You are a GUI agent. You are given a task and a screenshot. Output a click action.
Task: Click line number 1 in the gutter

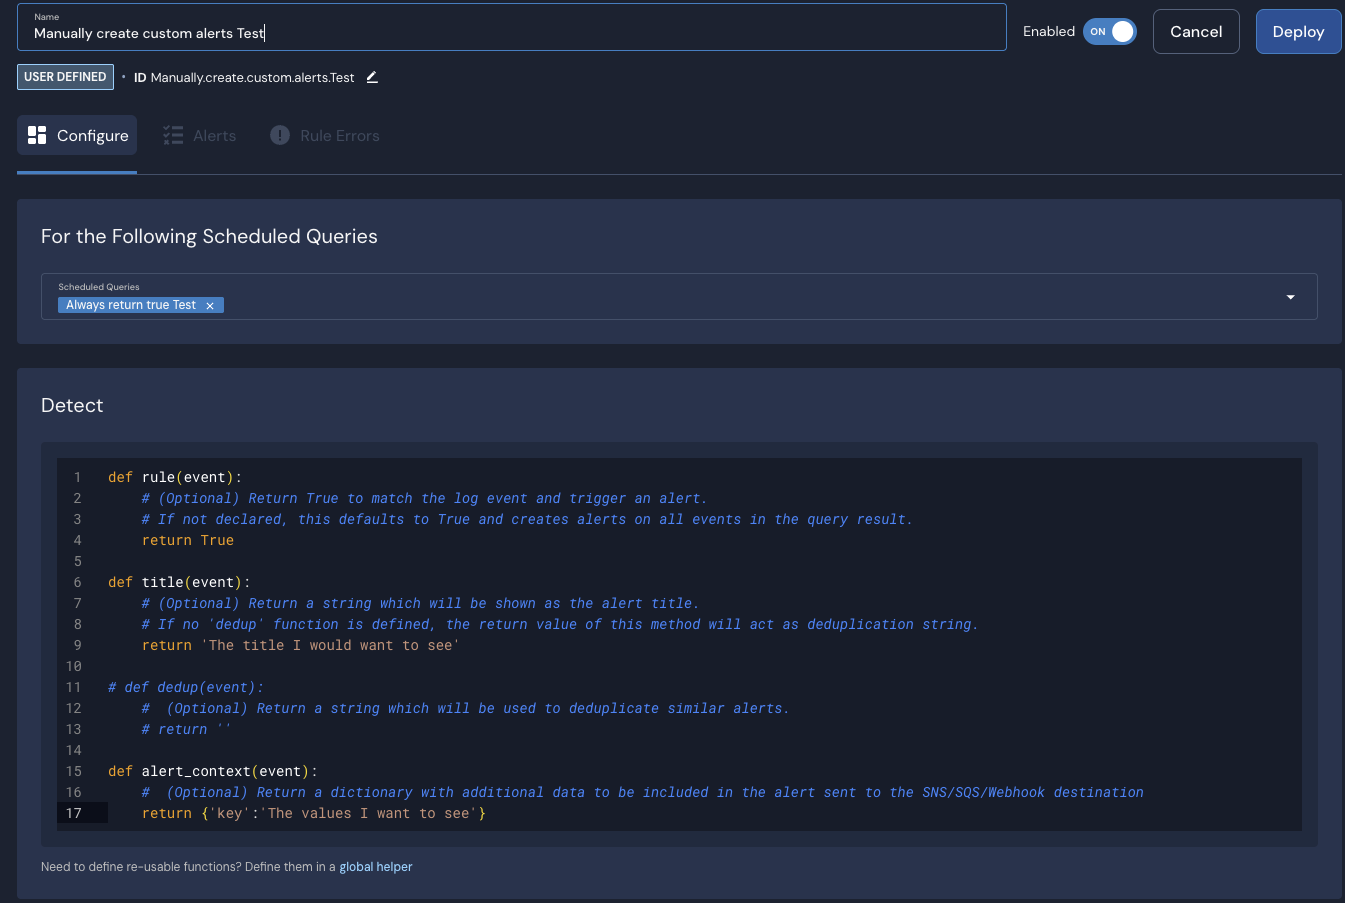pyautogui.click(x=77, y=477)
